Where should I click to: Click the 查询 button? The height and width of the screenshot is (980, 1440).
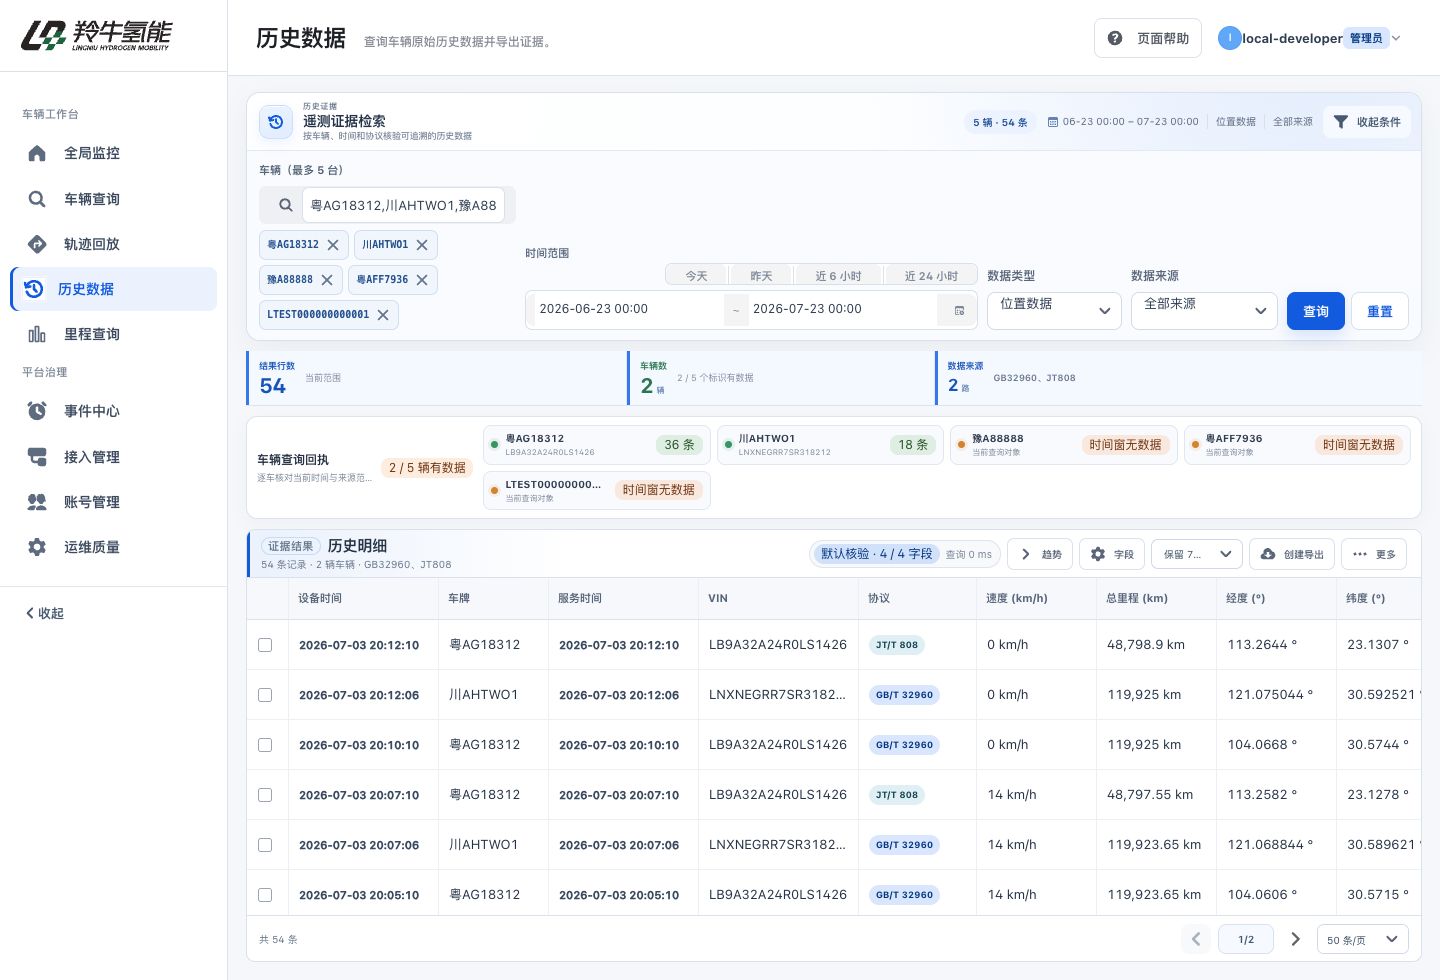pyautogui.click(x=1316, y=311)
